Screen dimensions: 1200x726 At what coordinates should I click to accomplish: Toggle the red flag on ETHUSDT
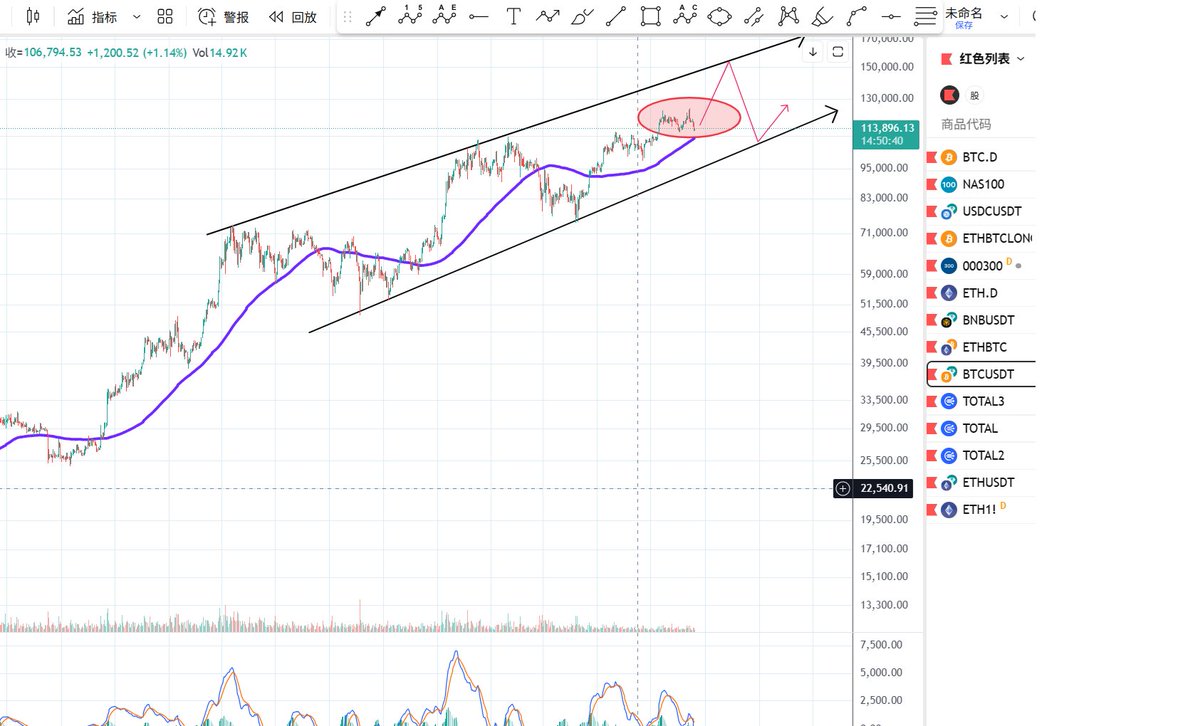(x=931, y=482)
